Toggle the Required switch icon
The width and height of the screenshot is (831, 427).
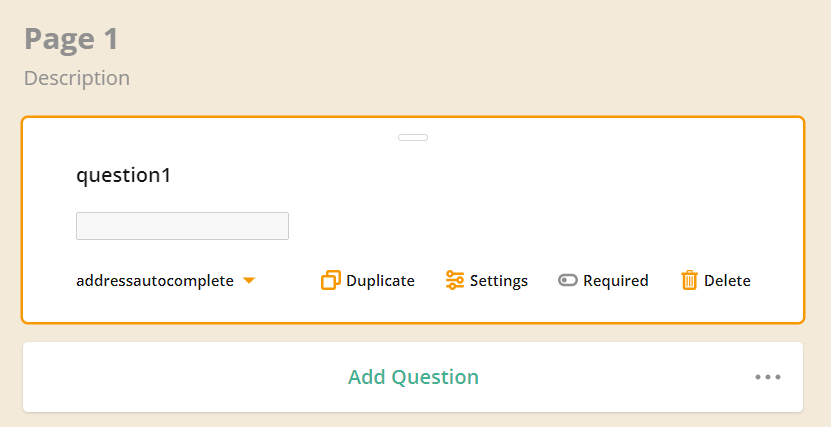point(568,280)
